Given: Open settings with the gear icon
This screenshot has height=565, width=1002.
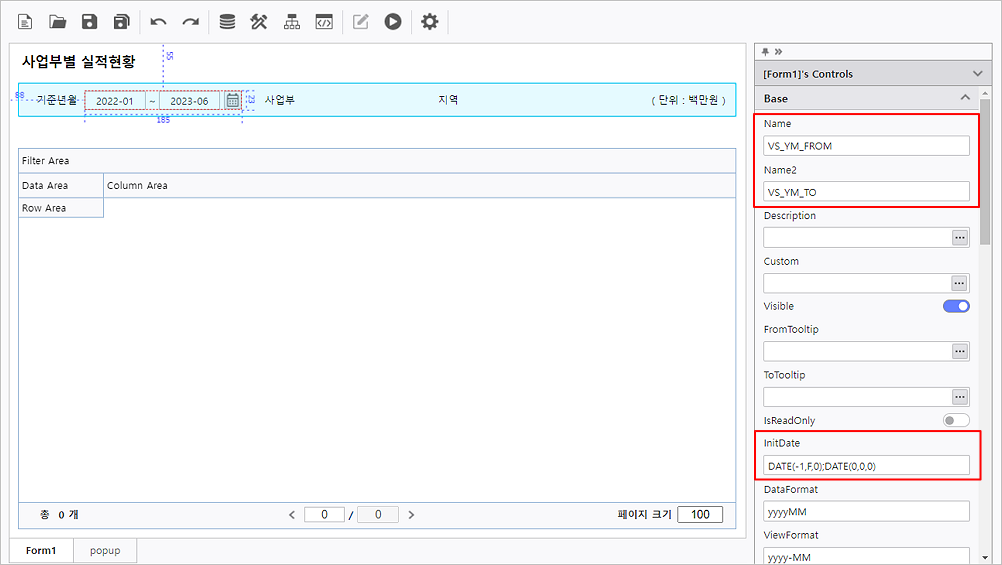Looking at the screenshot, I should [429, 21].
